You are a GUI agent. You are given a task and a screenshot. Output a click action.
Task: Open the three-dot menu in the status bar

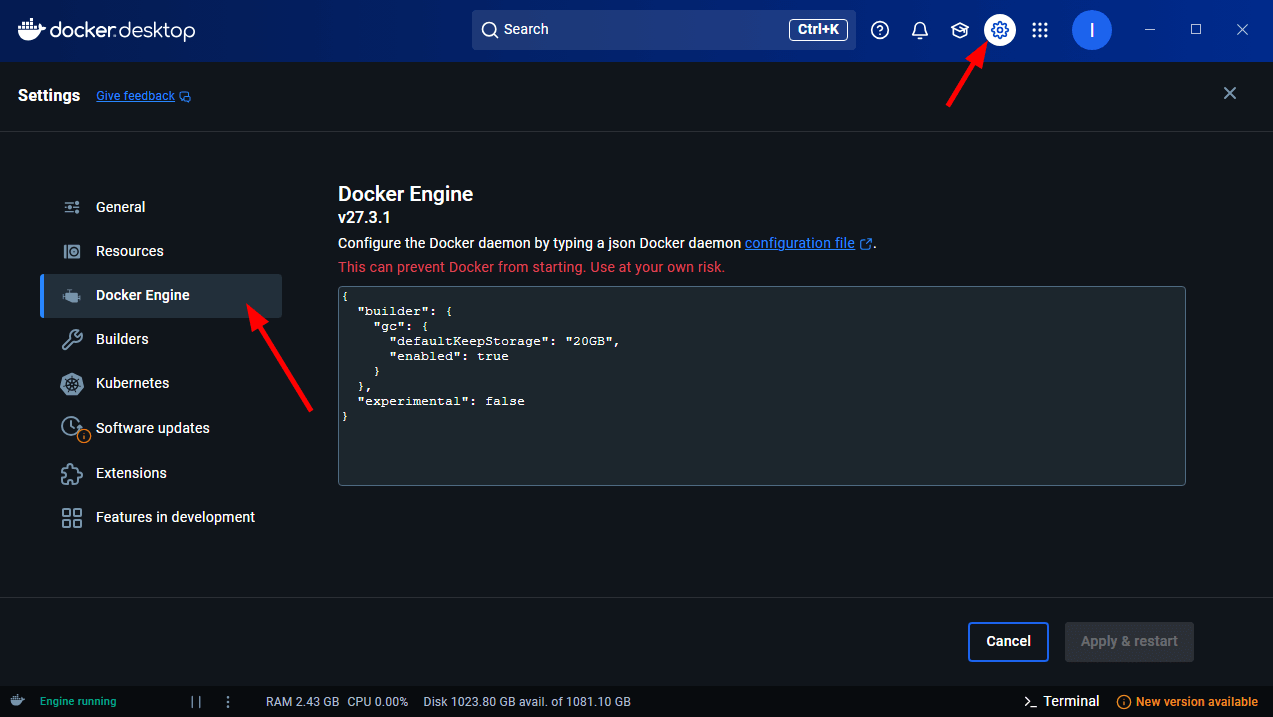[228, 701]
